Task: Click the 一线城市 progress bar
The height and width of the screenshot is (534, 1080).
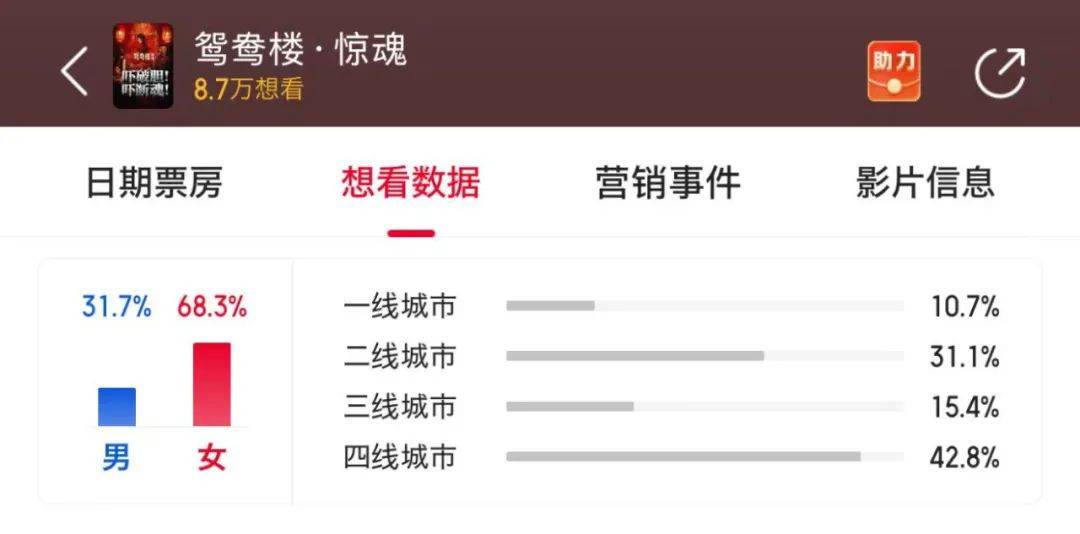Action: click(704, 306)
